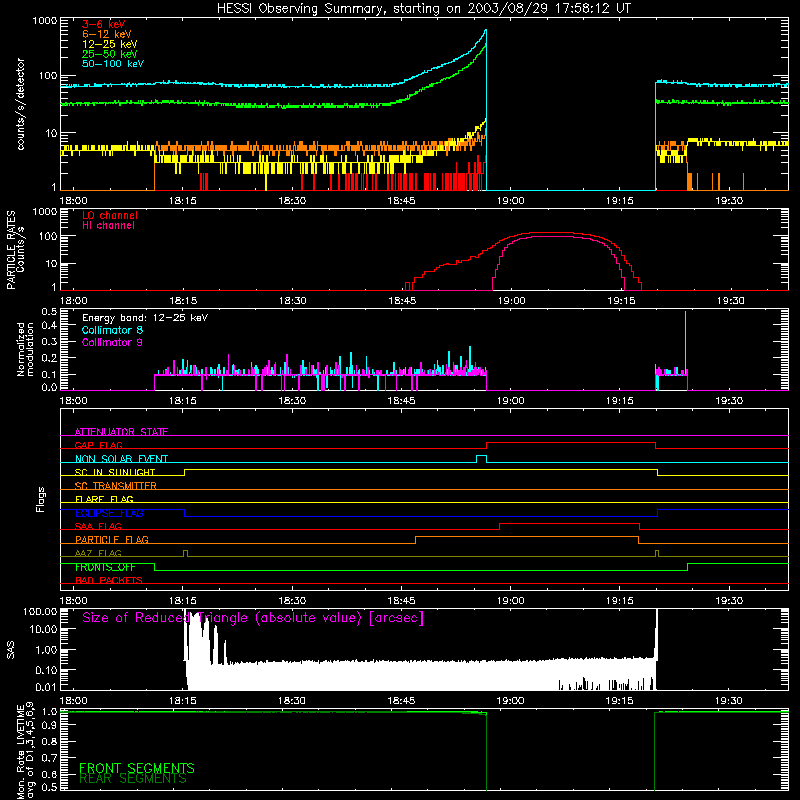Screen dimensions: 800x800
Task: Click the raised SAA FLAG segment
Action: [569, 523]
